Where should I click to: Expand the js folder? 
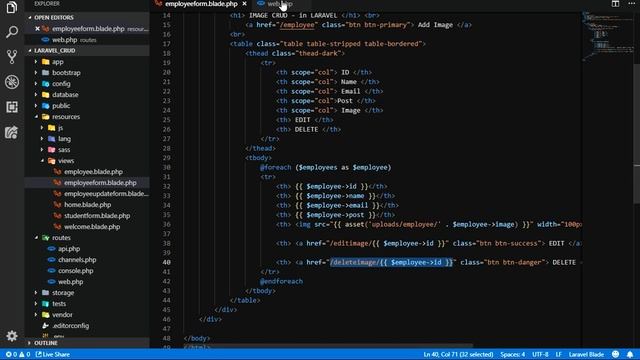click(x=60, y=128)
